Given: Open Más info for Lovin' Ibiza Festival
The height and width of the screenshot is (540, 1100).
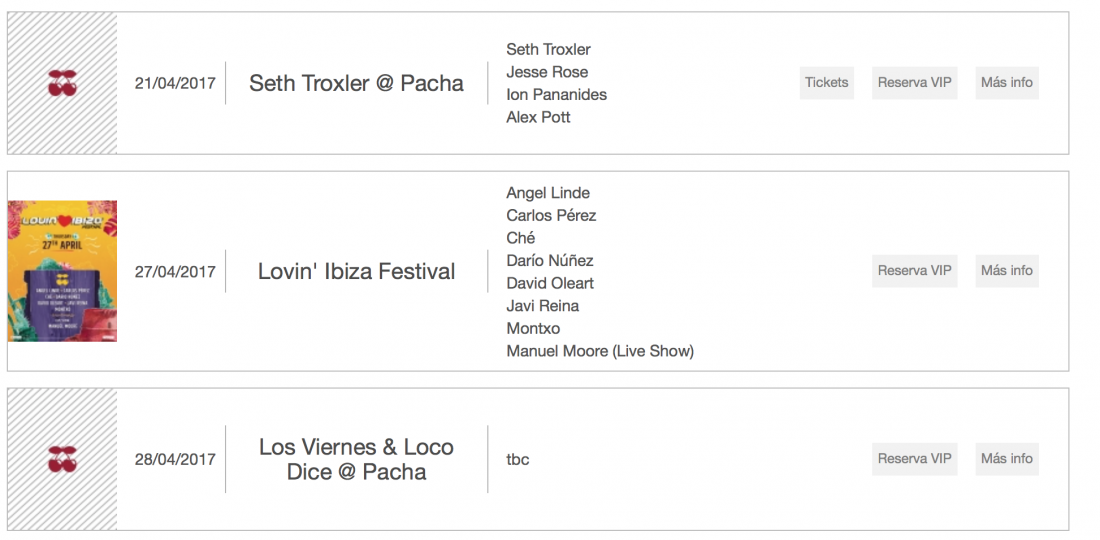Looking at the screenshot, I should coord(1006,271).
